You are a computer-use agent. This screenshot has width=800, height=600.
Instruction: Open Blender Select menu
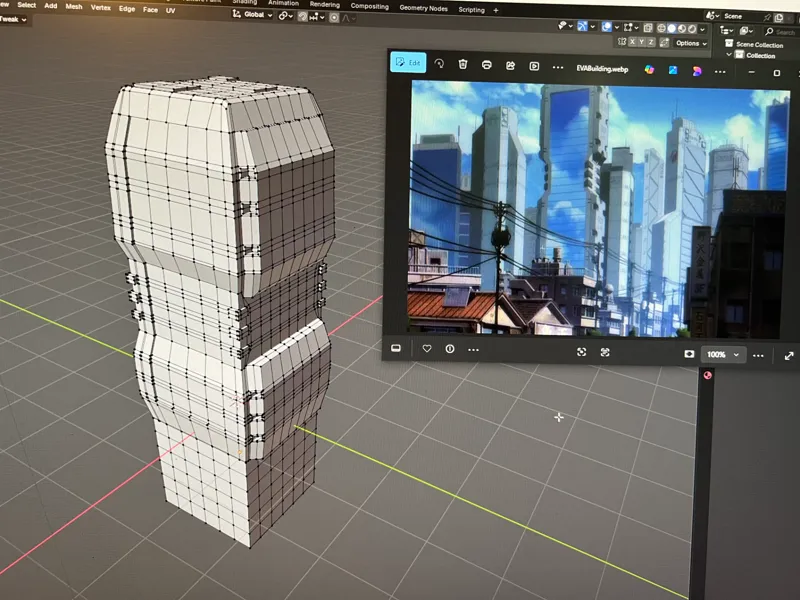[27, 5]
